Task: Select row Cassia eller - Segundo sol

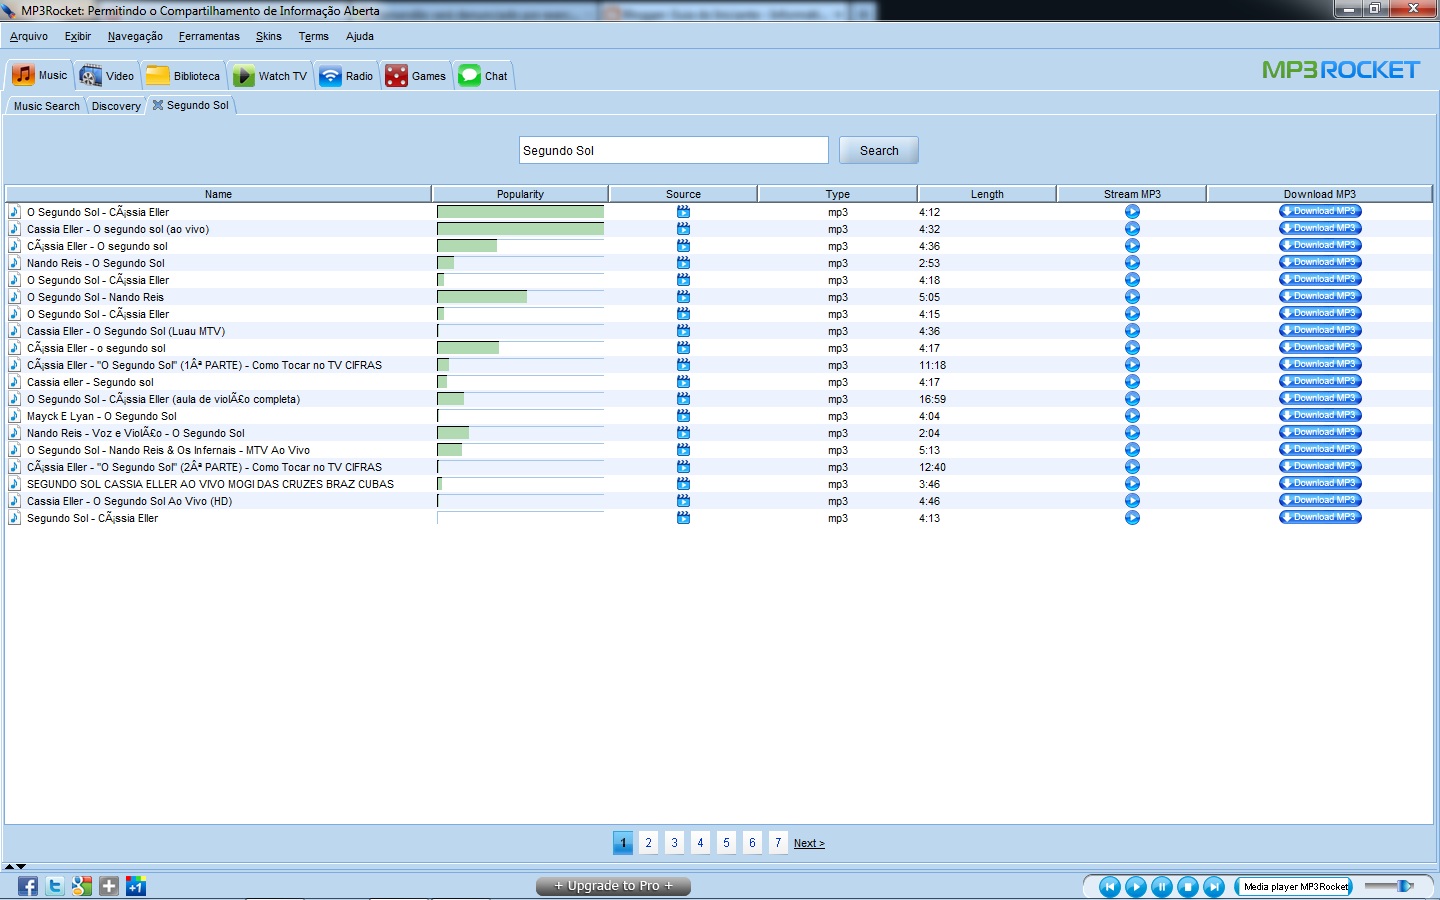Action: (x=719, y=381)
